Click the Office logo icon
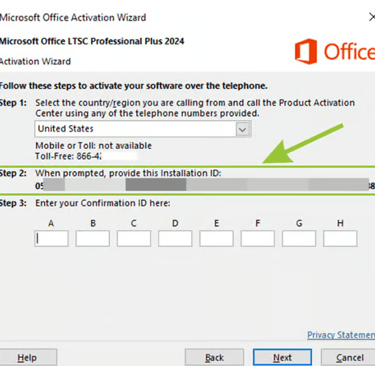This screenshot has height=366, width=375. point(306,51)
